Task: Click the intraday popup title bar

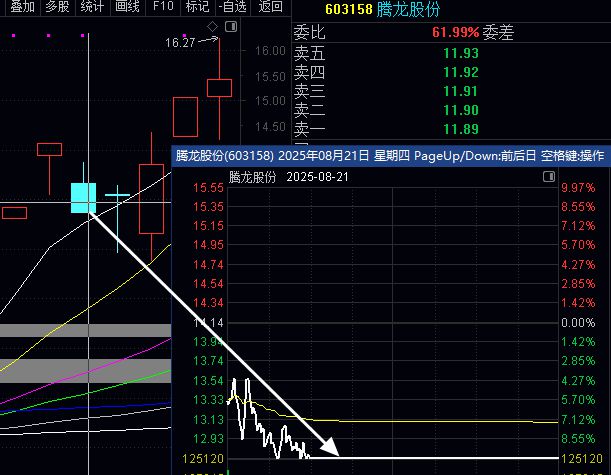Action: [391, 156]
